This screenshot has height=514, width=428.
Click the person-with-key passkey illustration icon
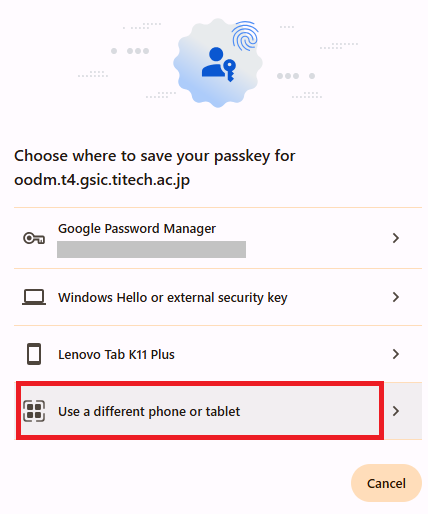(219, 64)
